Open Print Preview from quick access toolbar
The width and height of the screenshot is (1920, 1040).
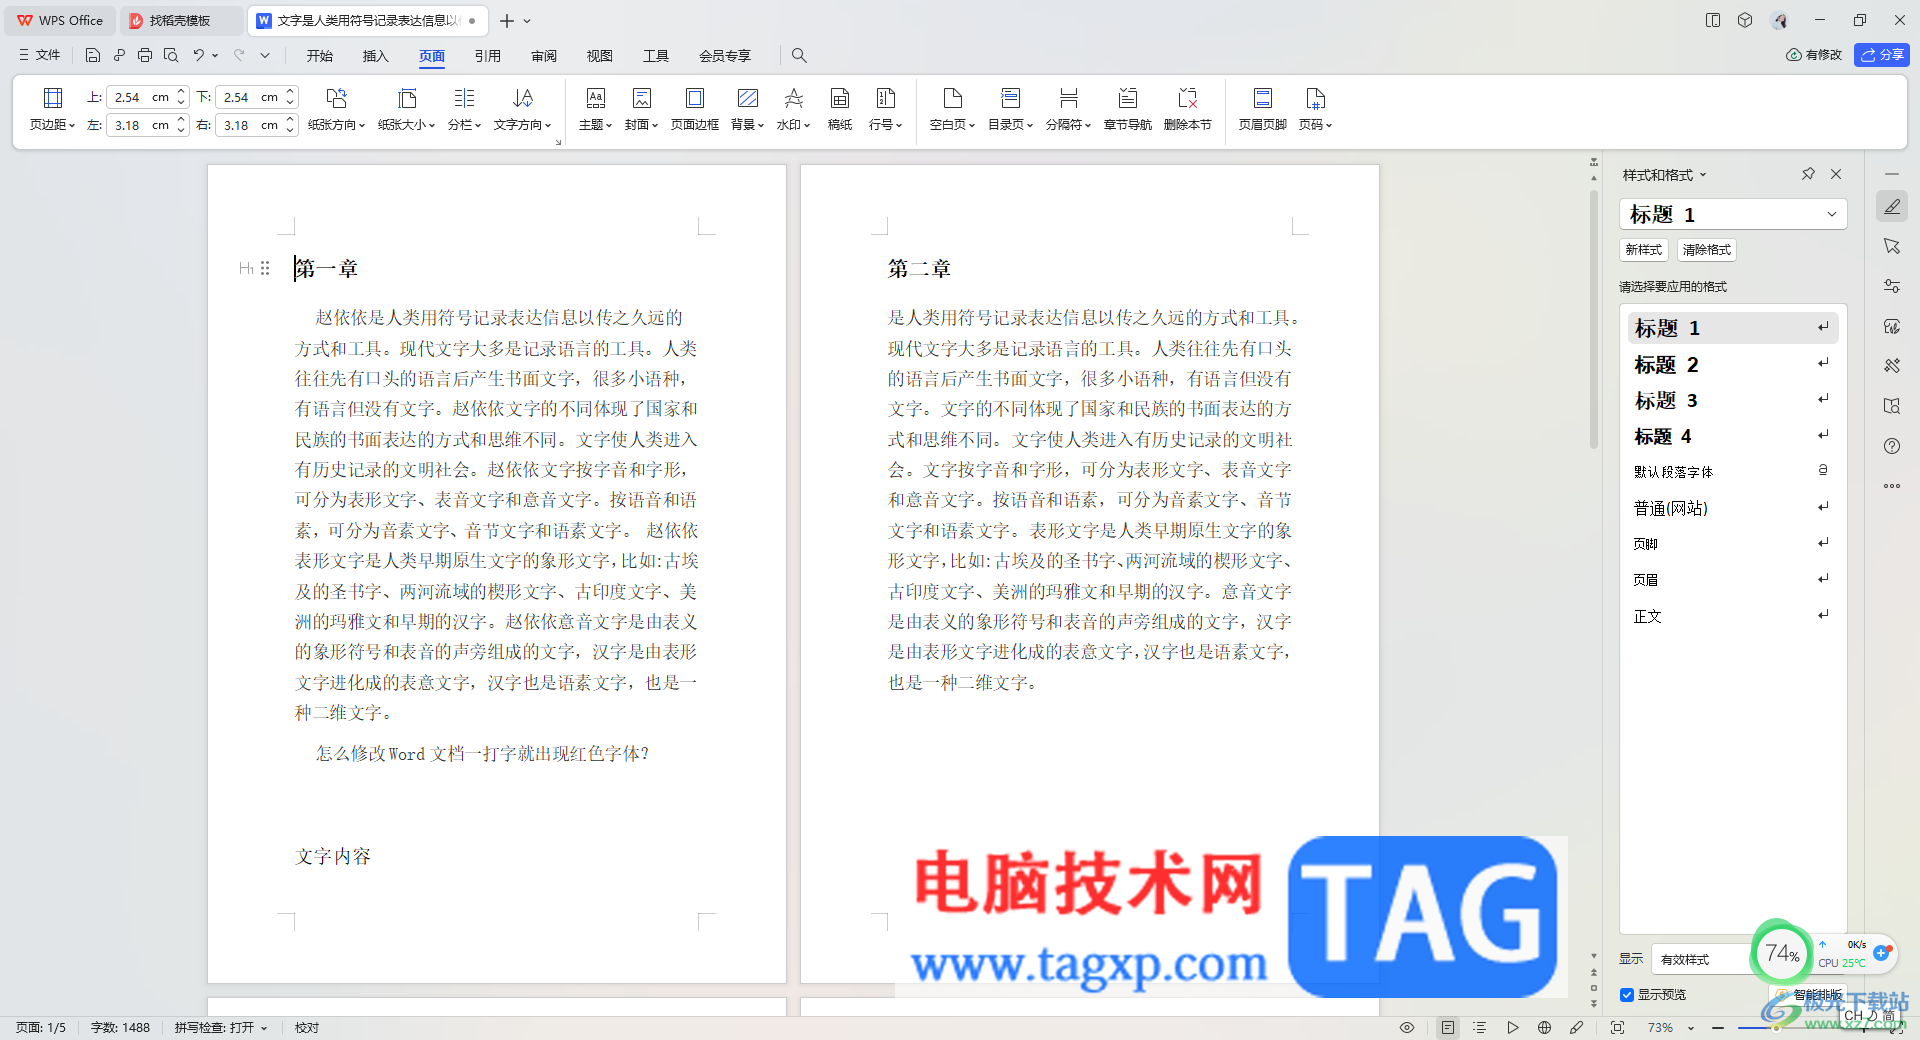(x=171, y=55)
